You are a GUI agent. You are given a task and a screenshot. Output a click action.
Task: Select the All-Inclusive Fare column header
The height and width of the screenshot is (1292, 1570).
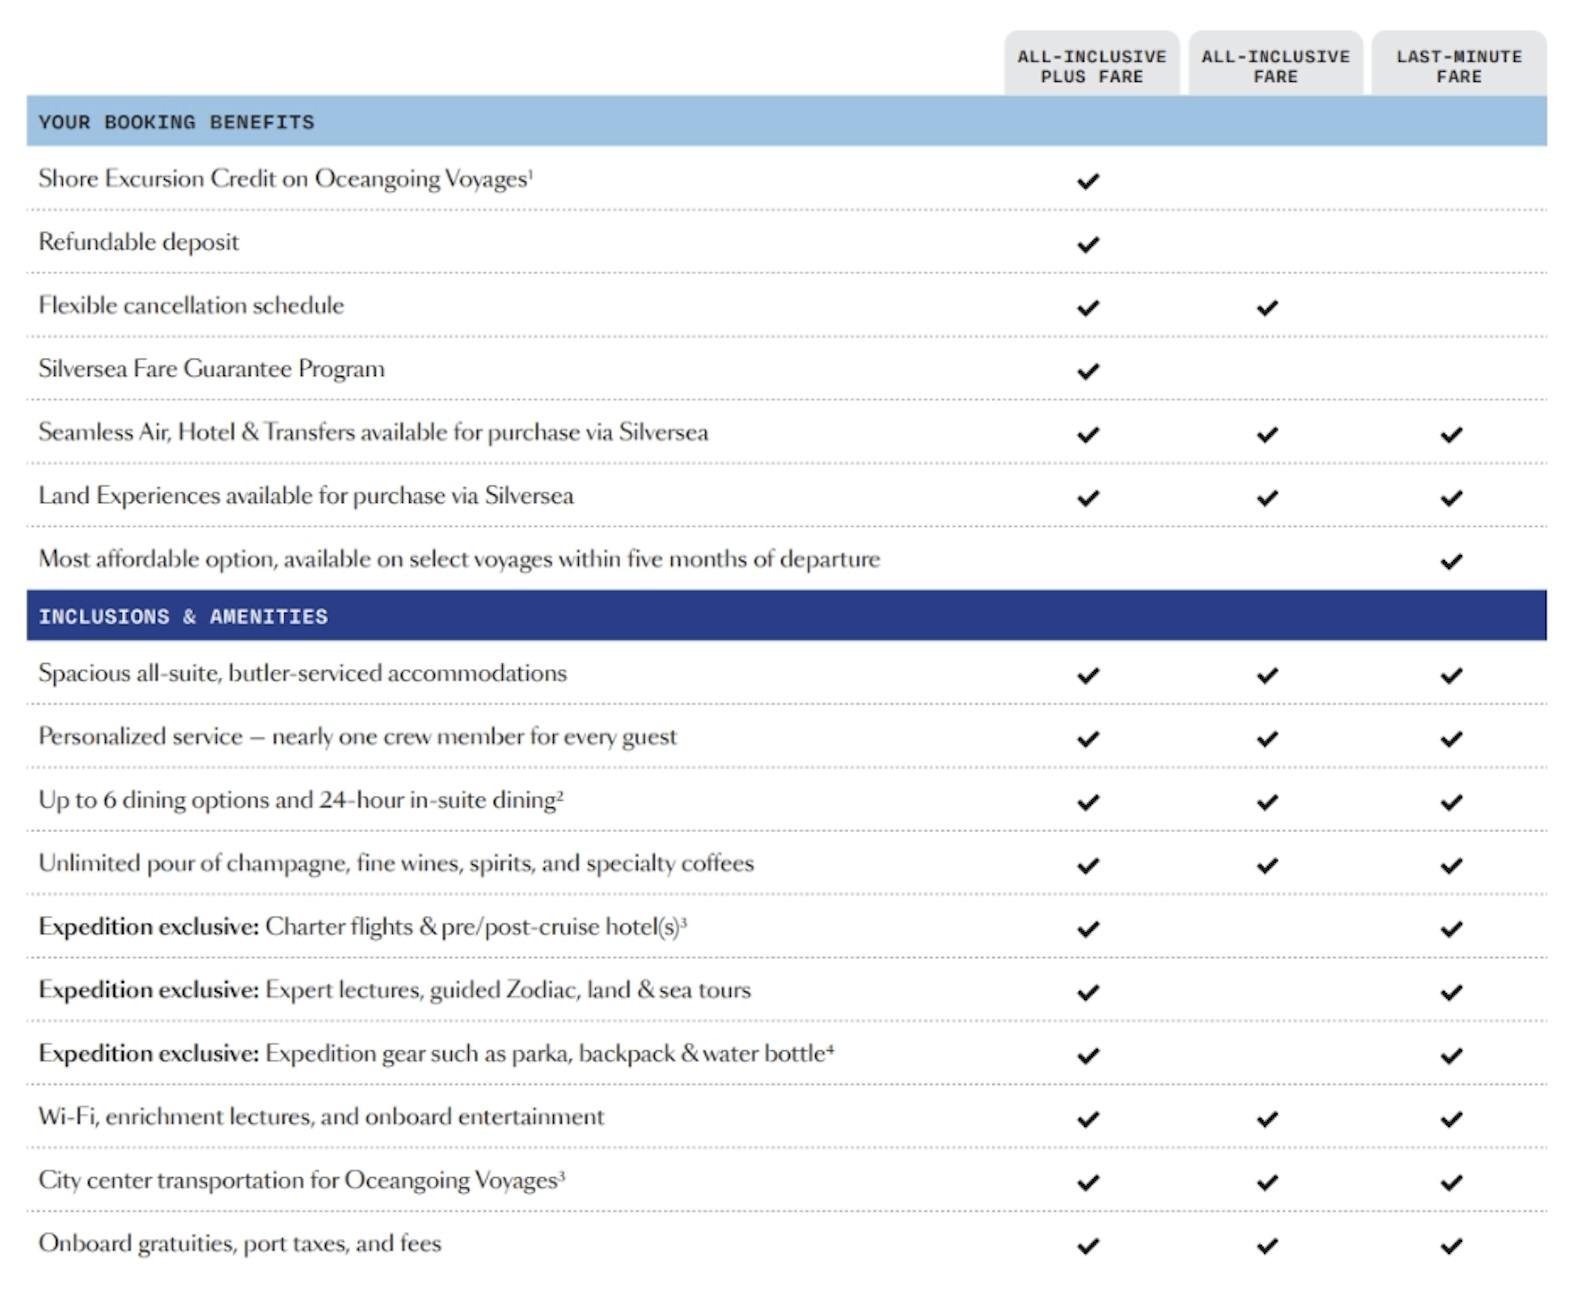pyautogui.click(x=1275, y=66)
